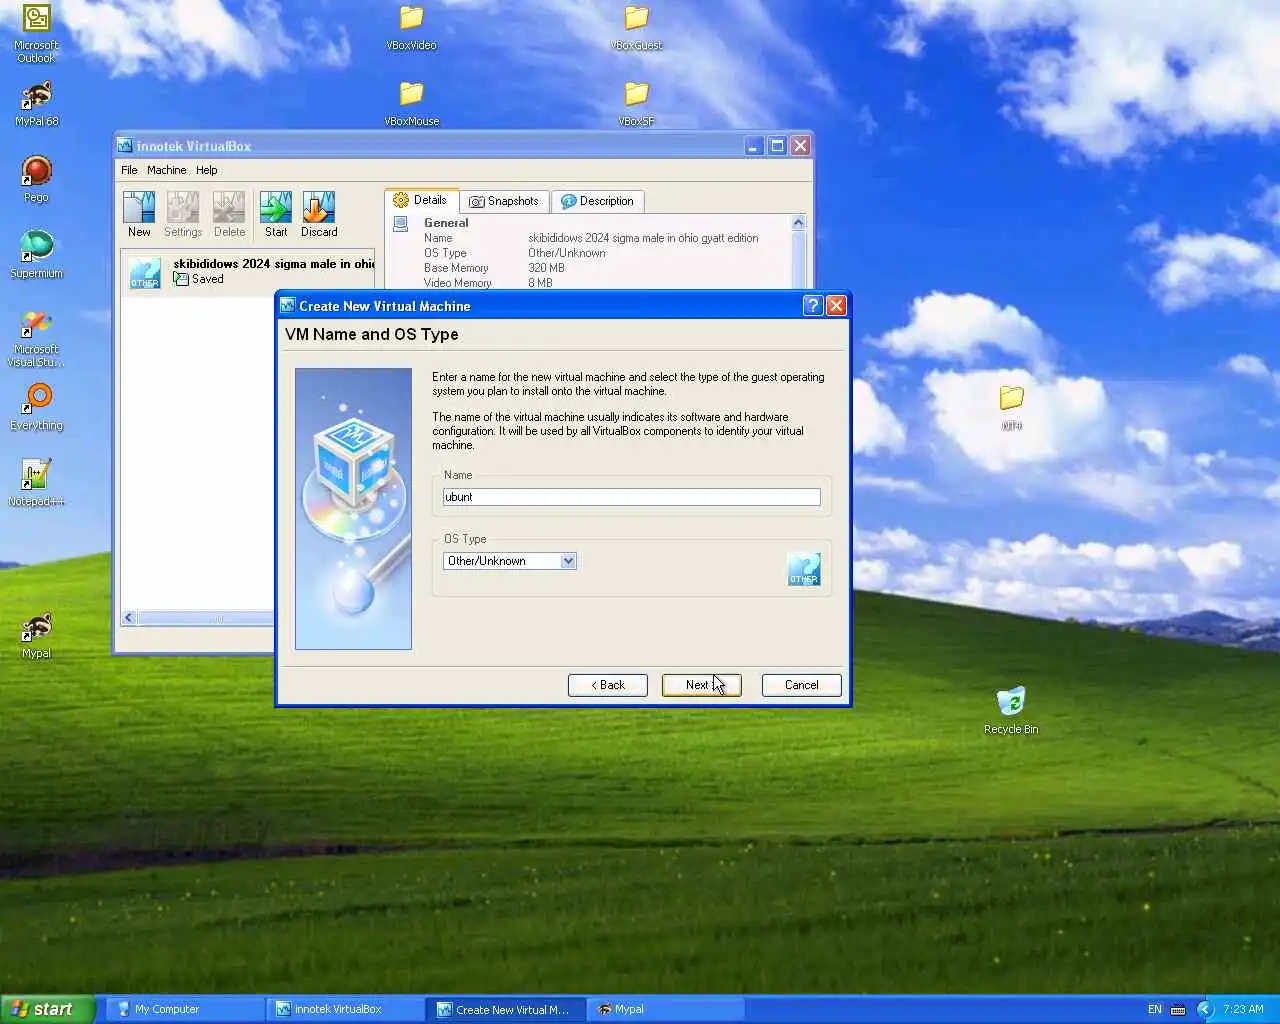Open the Machine menu in VirtualBox

pos(166,170)
